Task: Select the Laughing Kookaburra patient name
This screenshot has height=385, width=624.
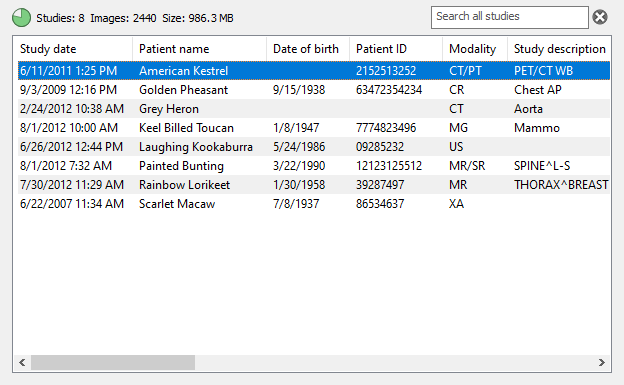Action: tap(196, 147)
